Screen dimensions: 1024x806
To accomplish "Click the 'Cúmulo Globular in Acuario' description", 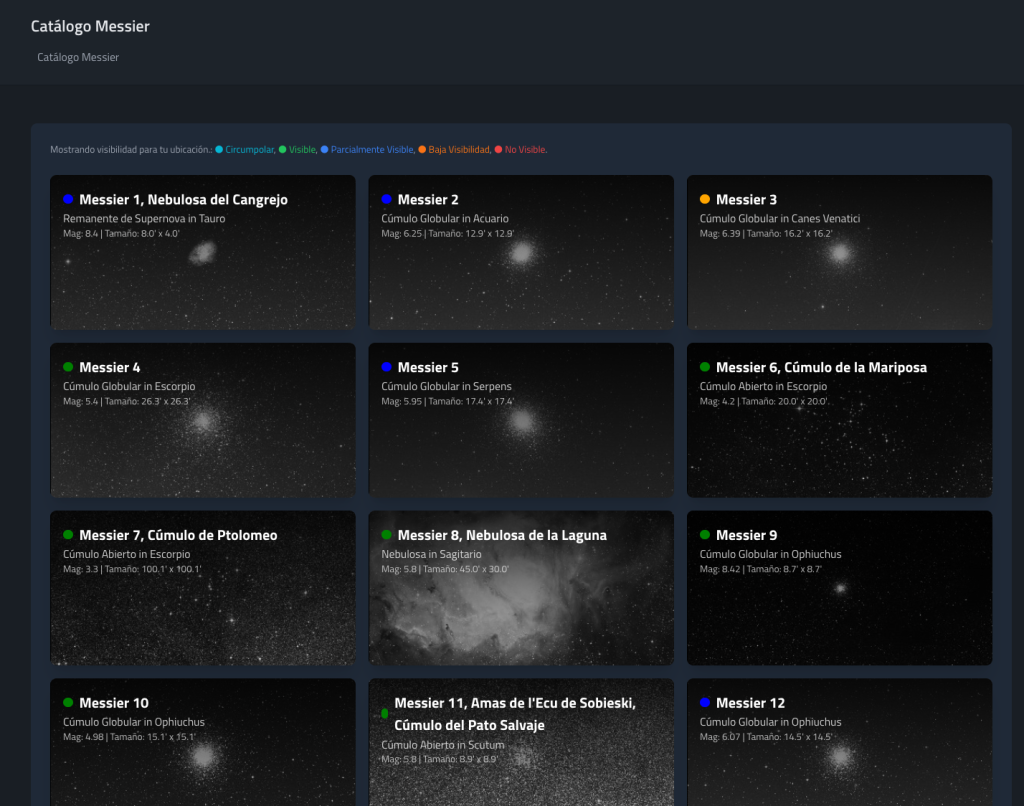I will [x=445, y=219].
